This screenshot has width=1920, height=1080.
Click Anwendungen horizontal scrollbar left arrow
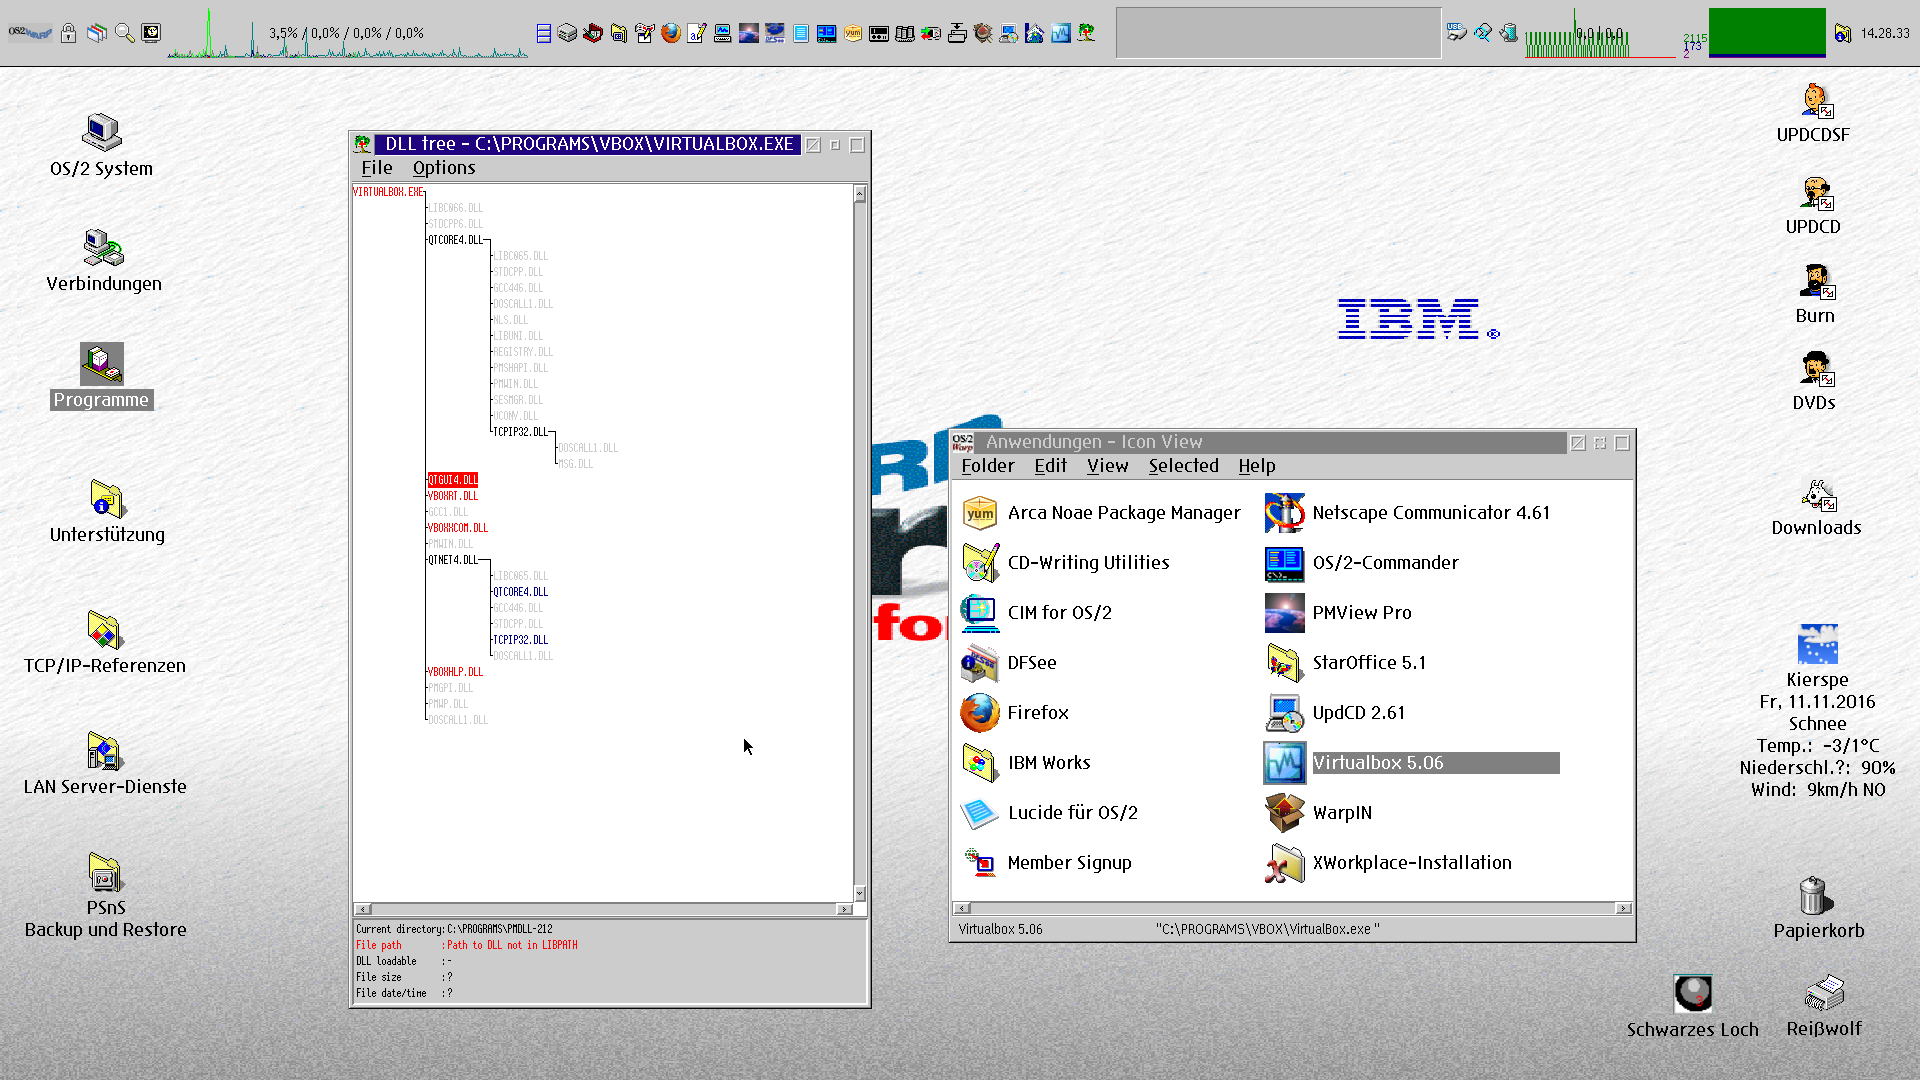coord(962,908)
